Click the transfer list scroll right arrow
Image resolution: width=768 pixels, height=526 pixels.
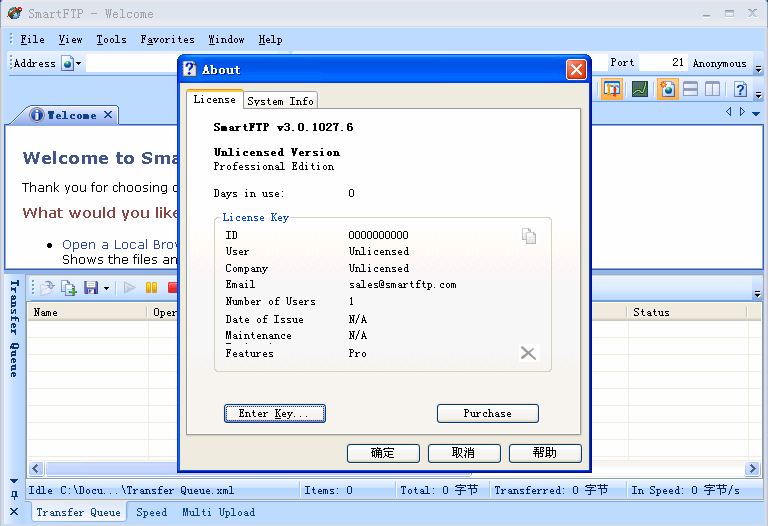pos(752,469)
